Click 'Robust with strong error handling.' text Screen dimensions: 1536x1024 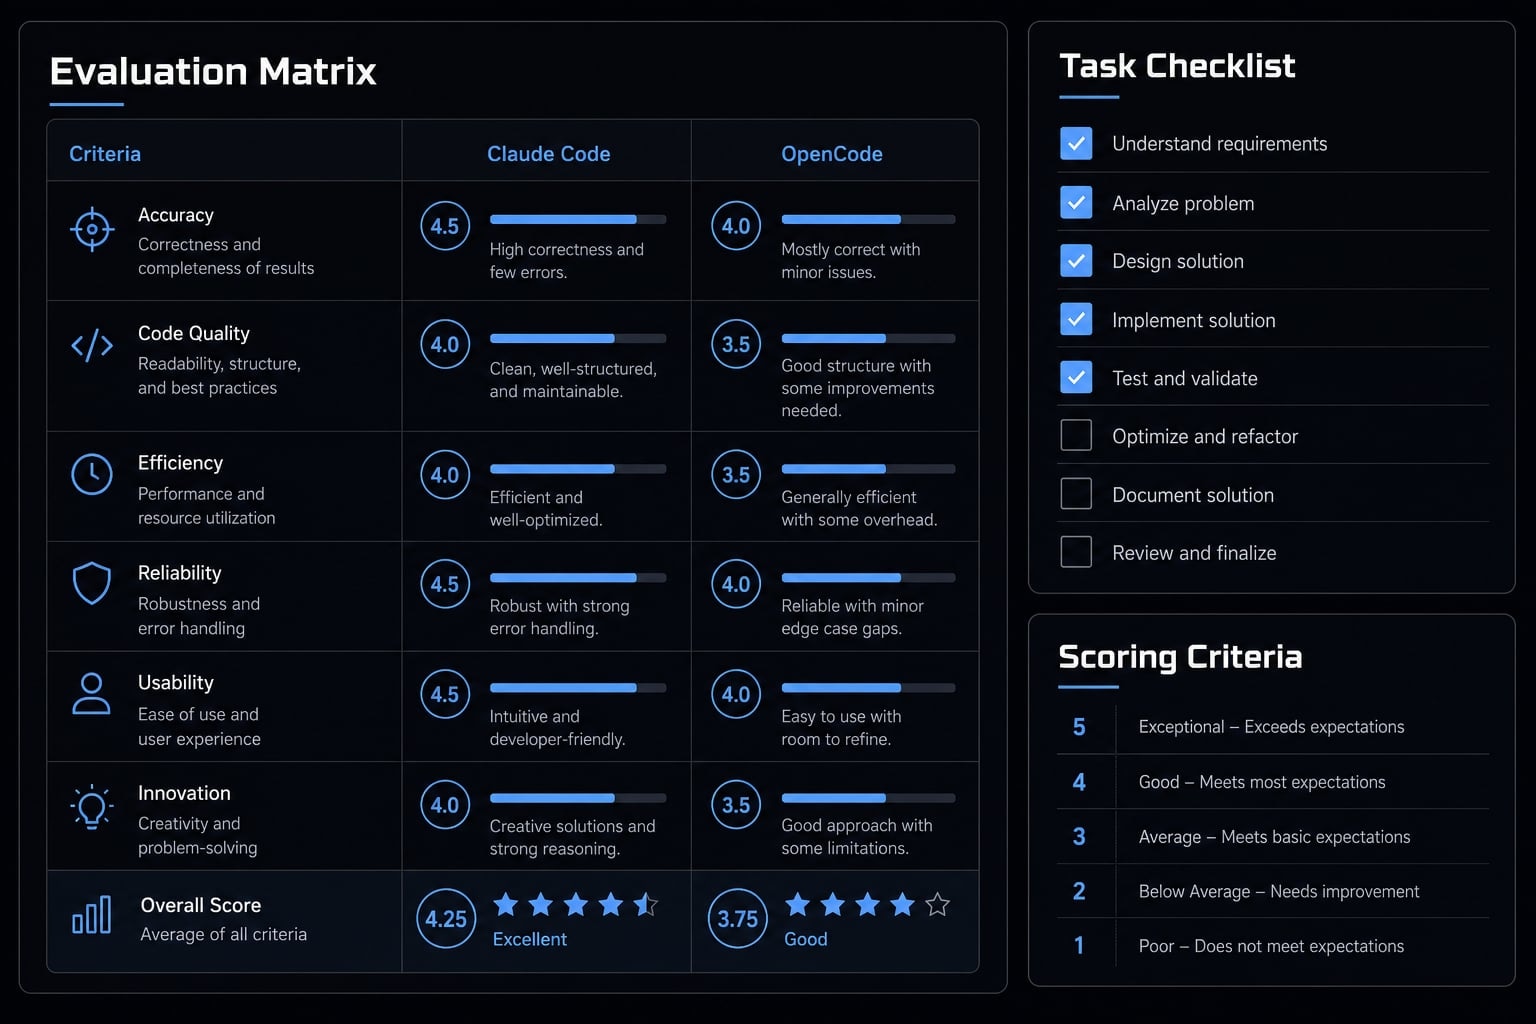pos(559,617)
